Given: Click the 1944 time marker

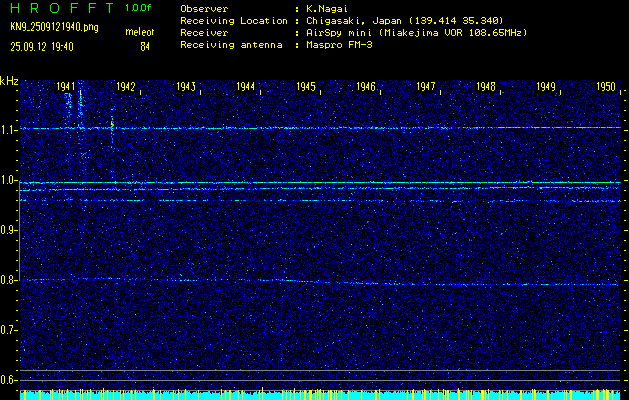Looking at the screenshot, I should [246, 87].
